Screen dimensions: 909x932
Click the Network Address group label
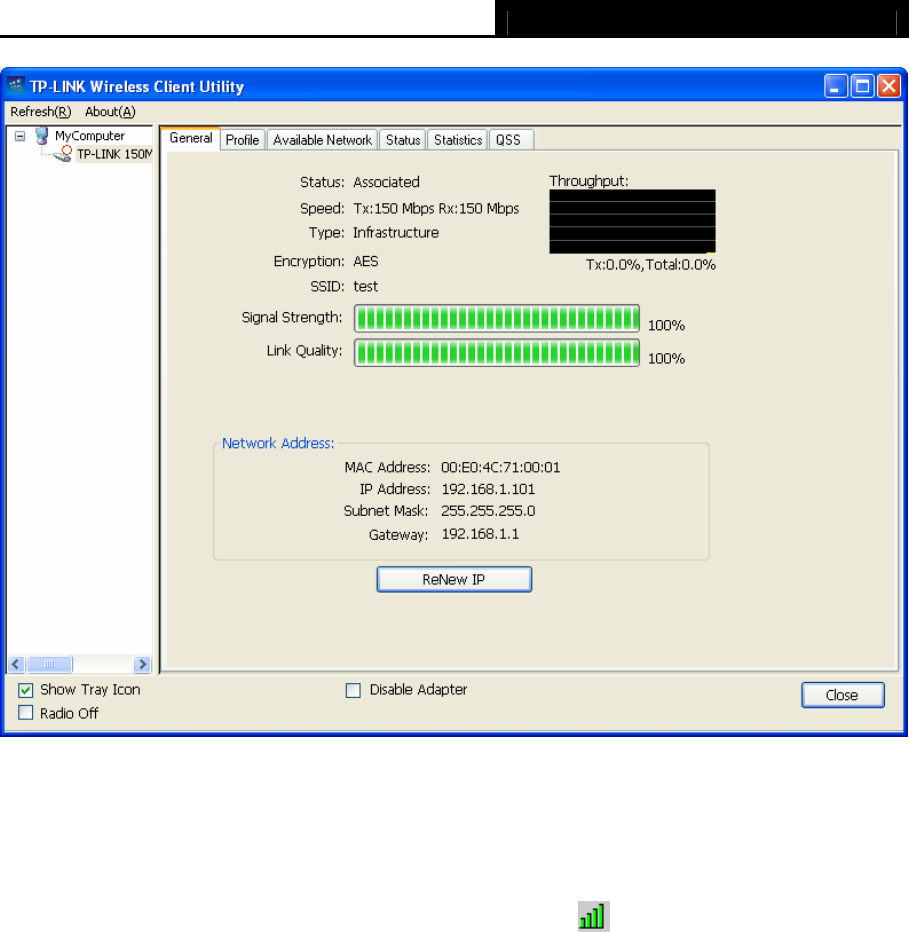pos(278,443)
